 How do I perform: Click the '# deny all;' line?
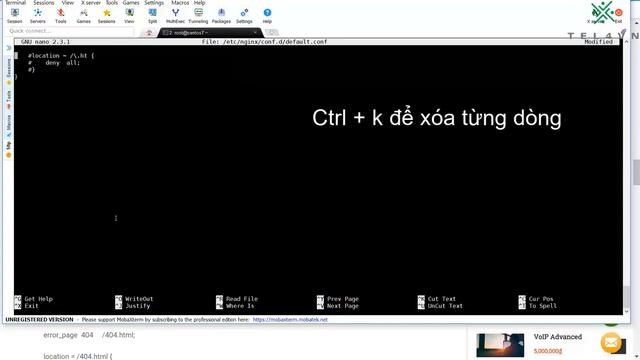(x=54, y=63)
